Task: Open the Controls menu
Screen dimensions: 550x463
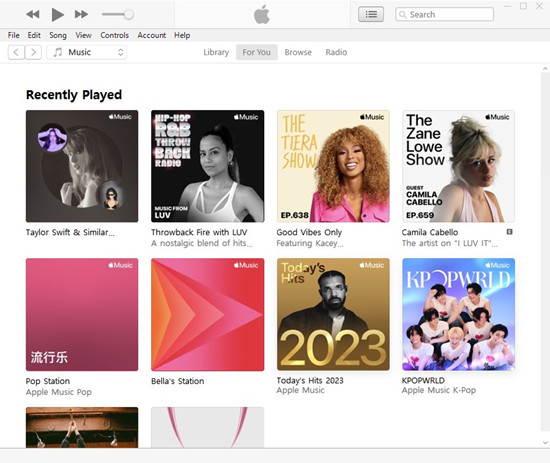Action: (x=115, y=35)
